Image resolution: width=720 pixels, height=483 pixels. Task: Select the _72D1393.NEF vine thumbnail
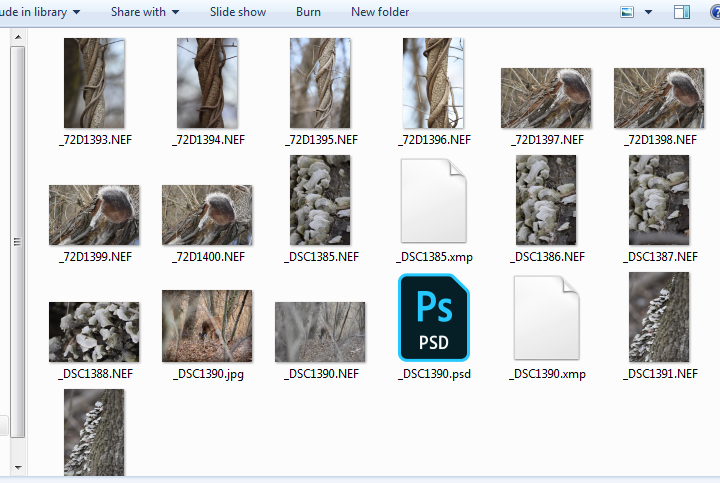(94, 83)
